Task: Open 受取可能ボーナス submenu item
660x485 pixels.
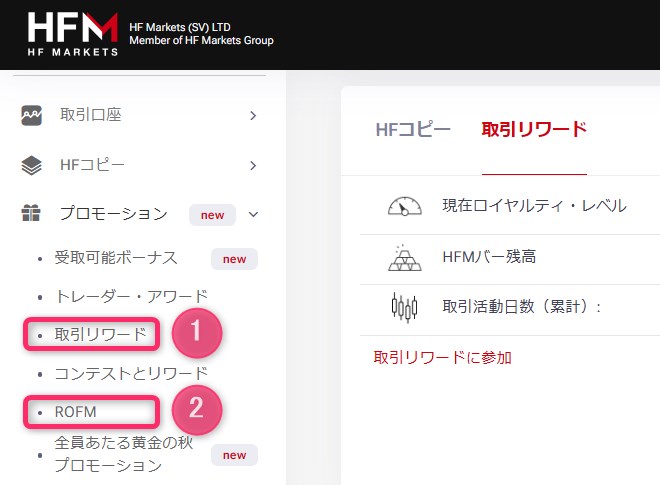Action: 116,258
